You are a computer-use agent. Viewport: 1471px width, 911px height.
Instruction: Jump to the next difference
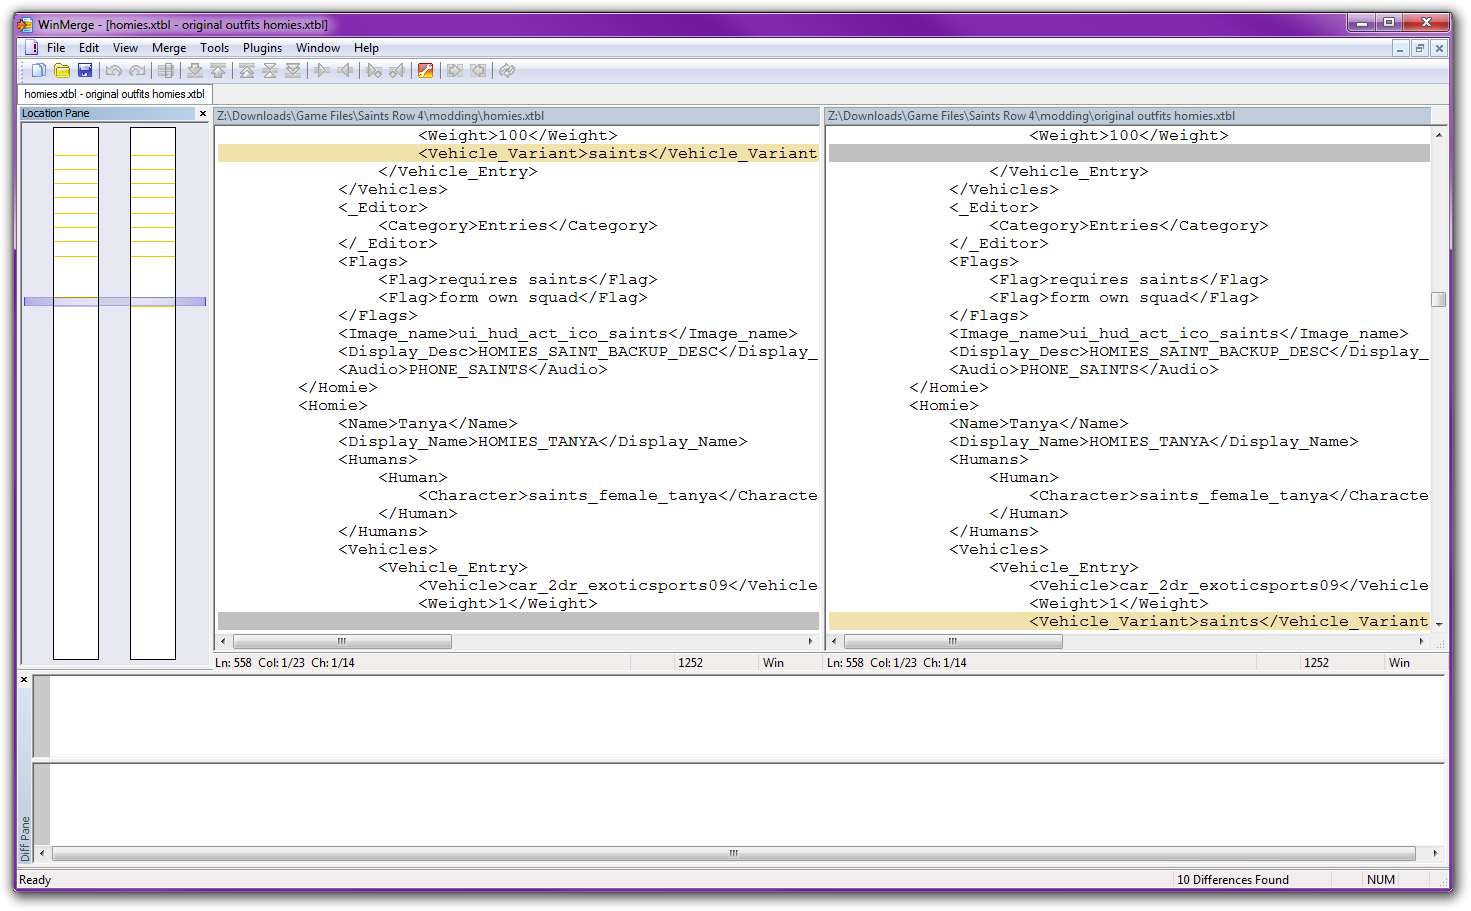coord(195,70)
